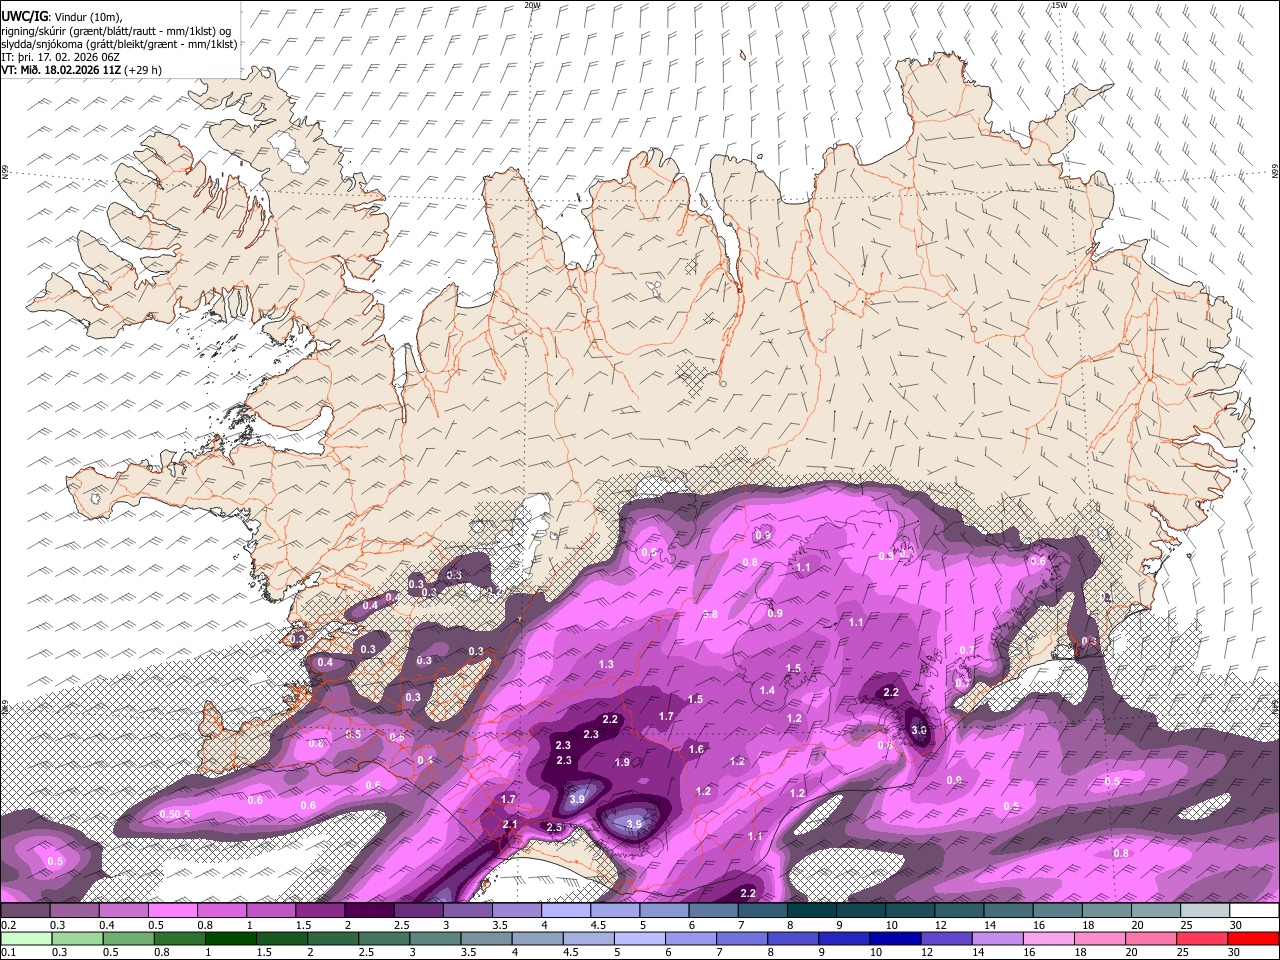The image size is (1280, 960).
Task: Click the "1.4" precipitation value on map
Action: (x=767, y=691)
